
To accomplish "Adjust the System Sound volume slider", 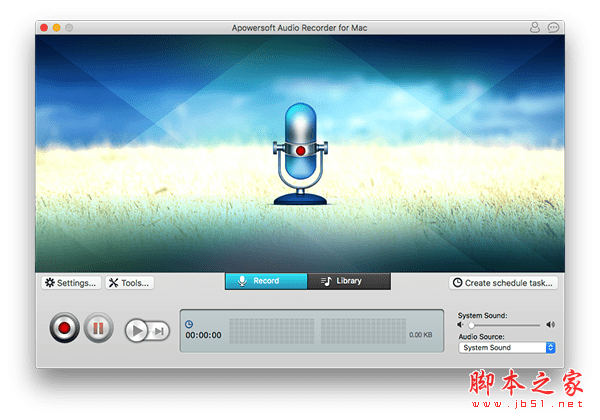I will 505,325.
